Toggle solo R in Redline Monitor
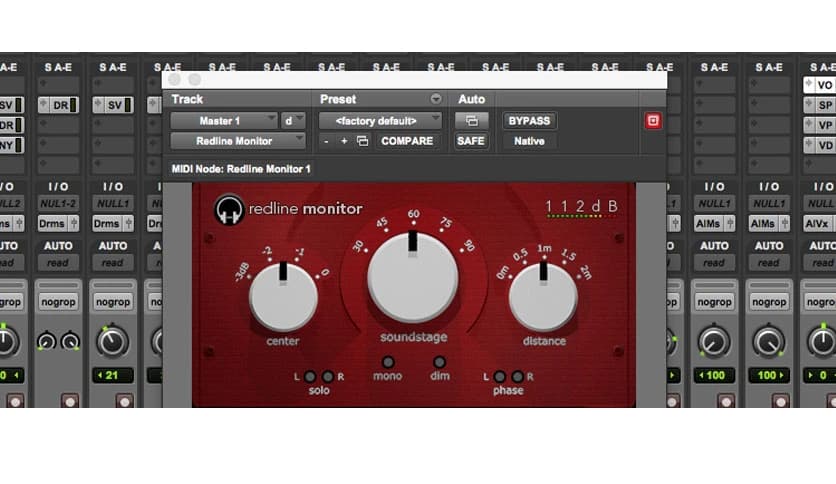This screenshot has height=484, width=836. click(328, 377)
